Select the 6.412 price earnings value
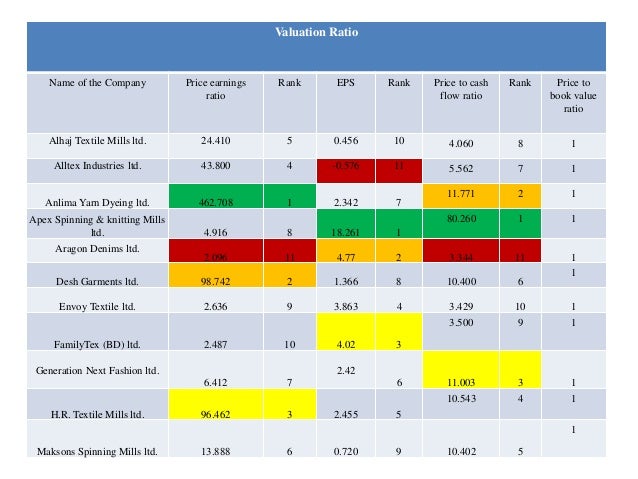638x479 pixels. tap(216, 383)
